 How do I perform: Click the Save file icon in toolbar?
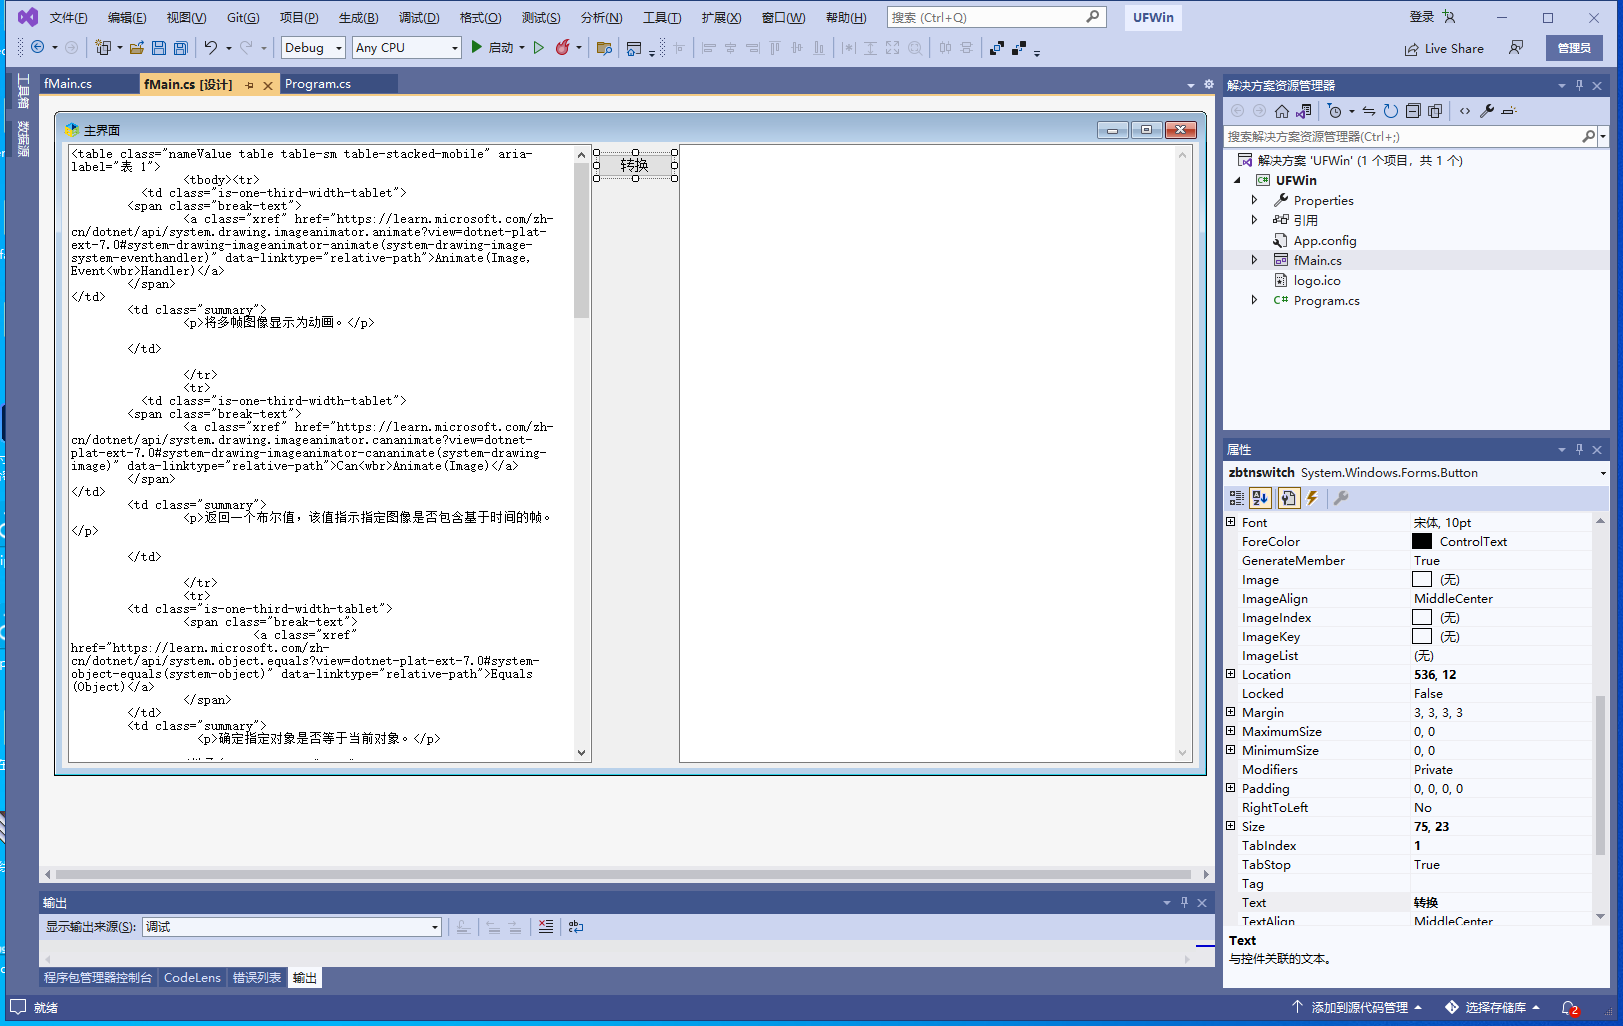(159, 48)
